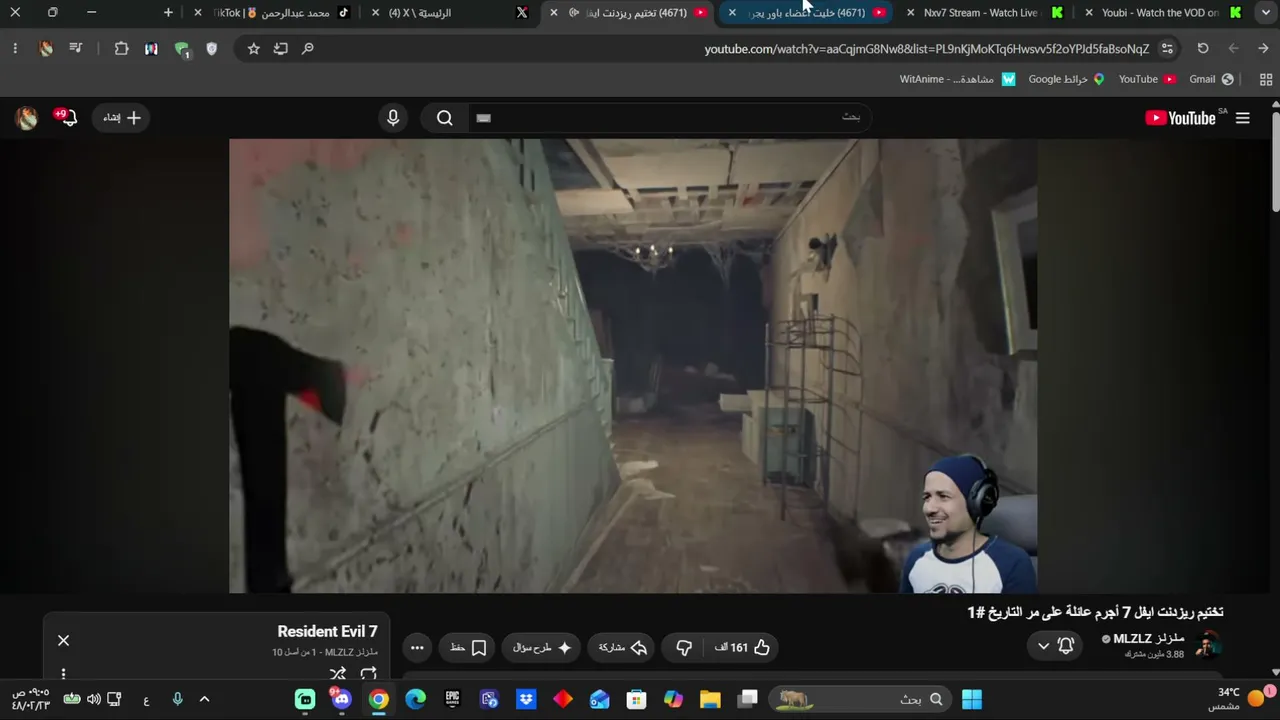The width and height of the screenshot is (1280, 720).
Task: Open File Explorer from the taskbar
Action: [710, 699]
